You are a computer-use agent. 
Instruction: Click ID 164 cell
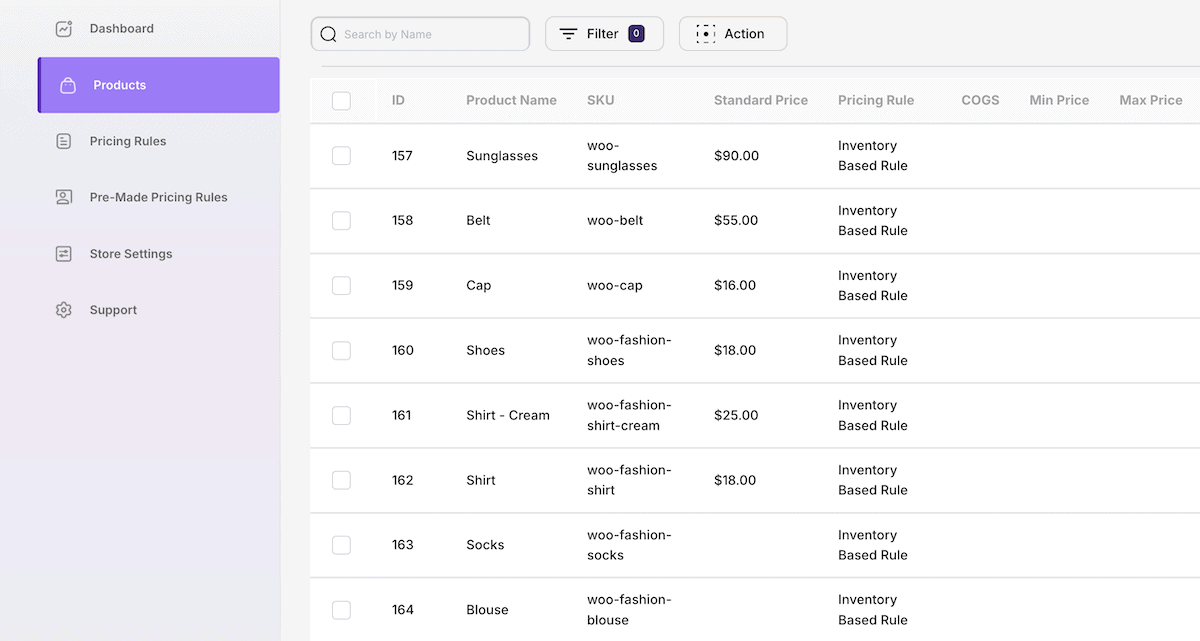(403, 610)
